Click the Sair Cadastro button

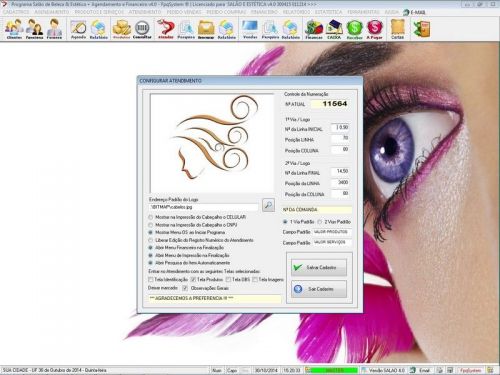(319, 289)
